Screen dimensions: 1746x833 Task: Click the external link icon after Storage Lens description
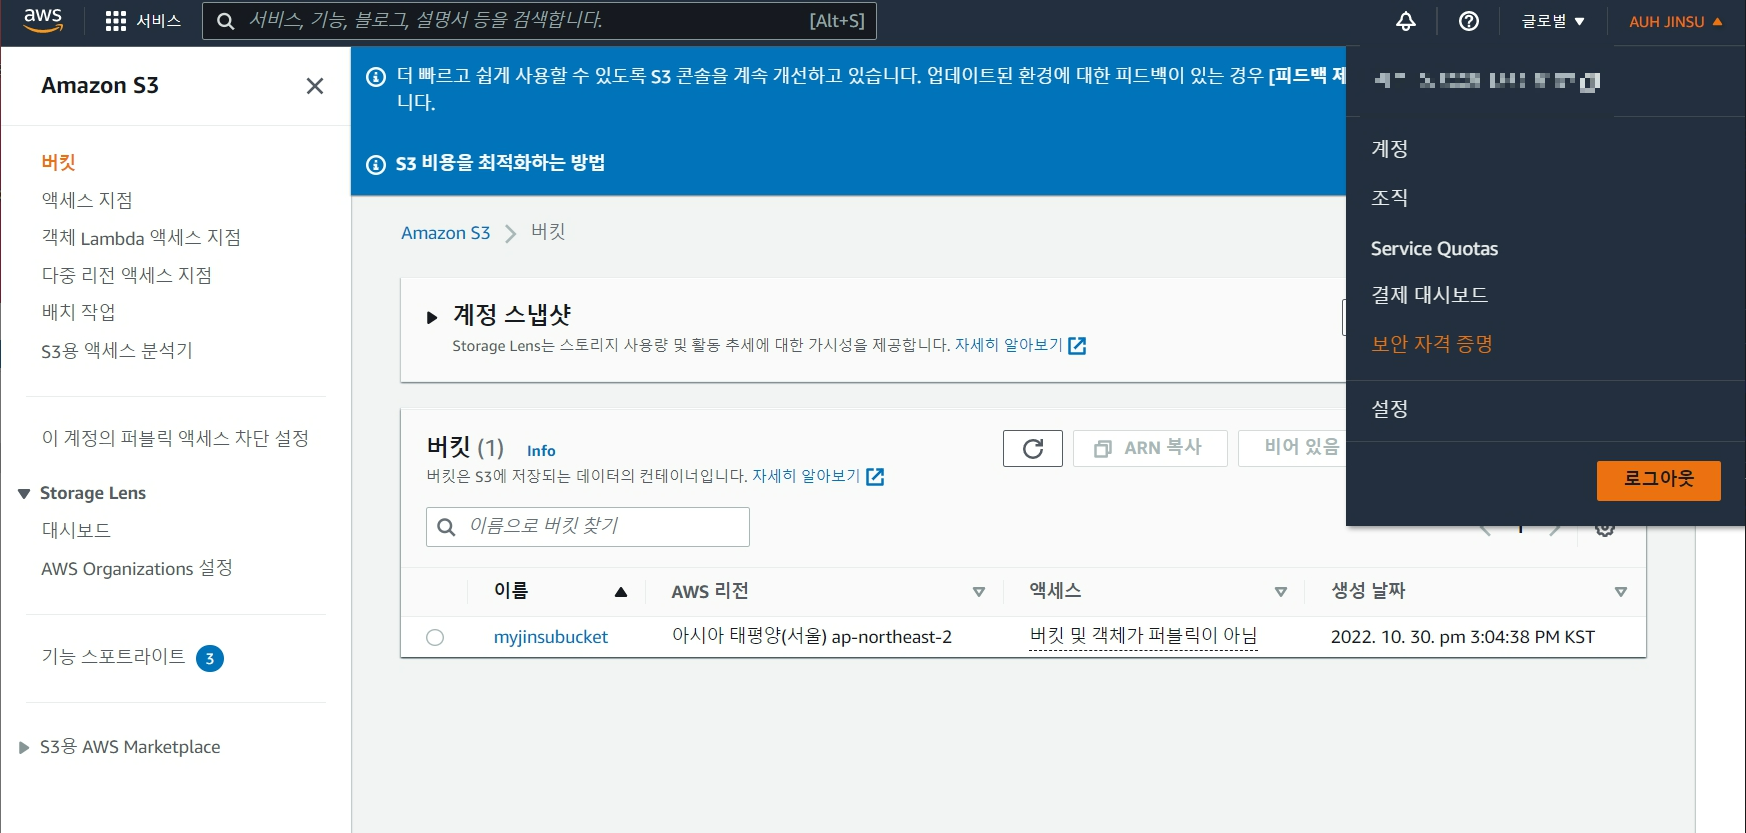pyautogui.click(x=1077, y=346)
